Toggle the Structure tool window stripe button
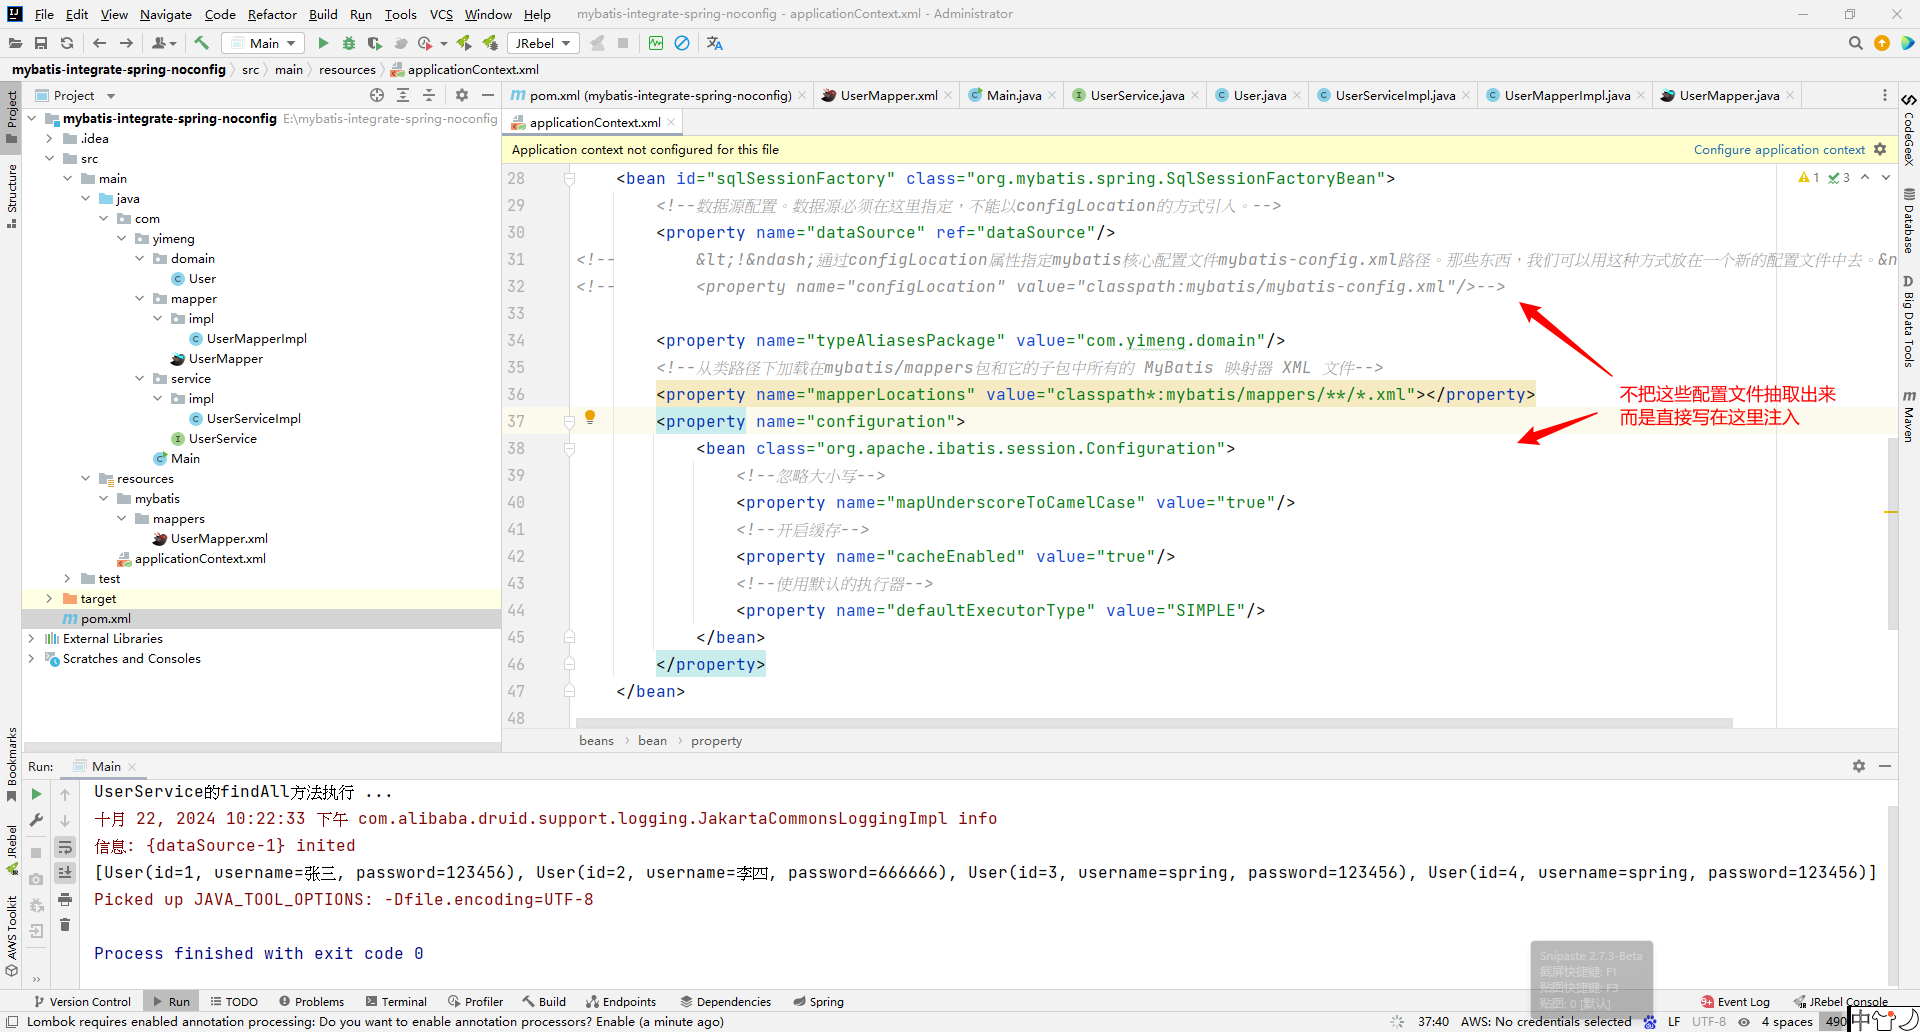Image resolution: width=1920 pixels, height=1032 pixels. [11, 196]
